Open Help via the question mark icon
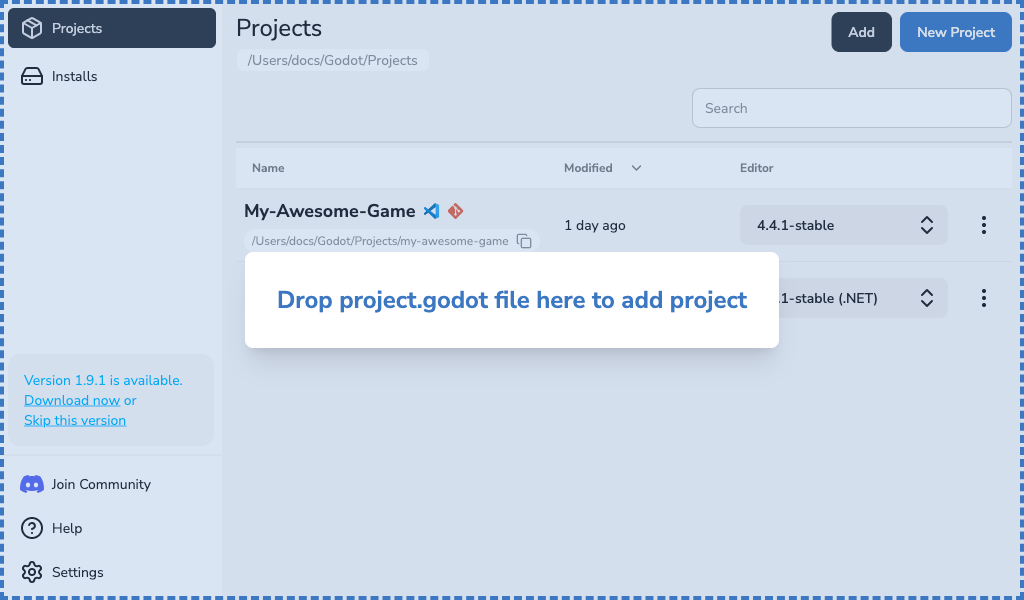This screenshot has height=600, width=1024. 30,528
